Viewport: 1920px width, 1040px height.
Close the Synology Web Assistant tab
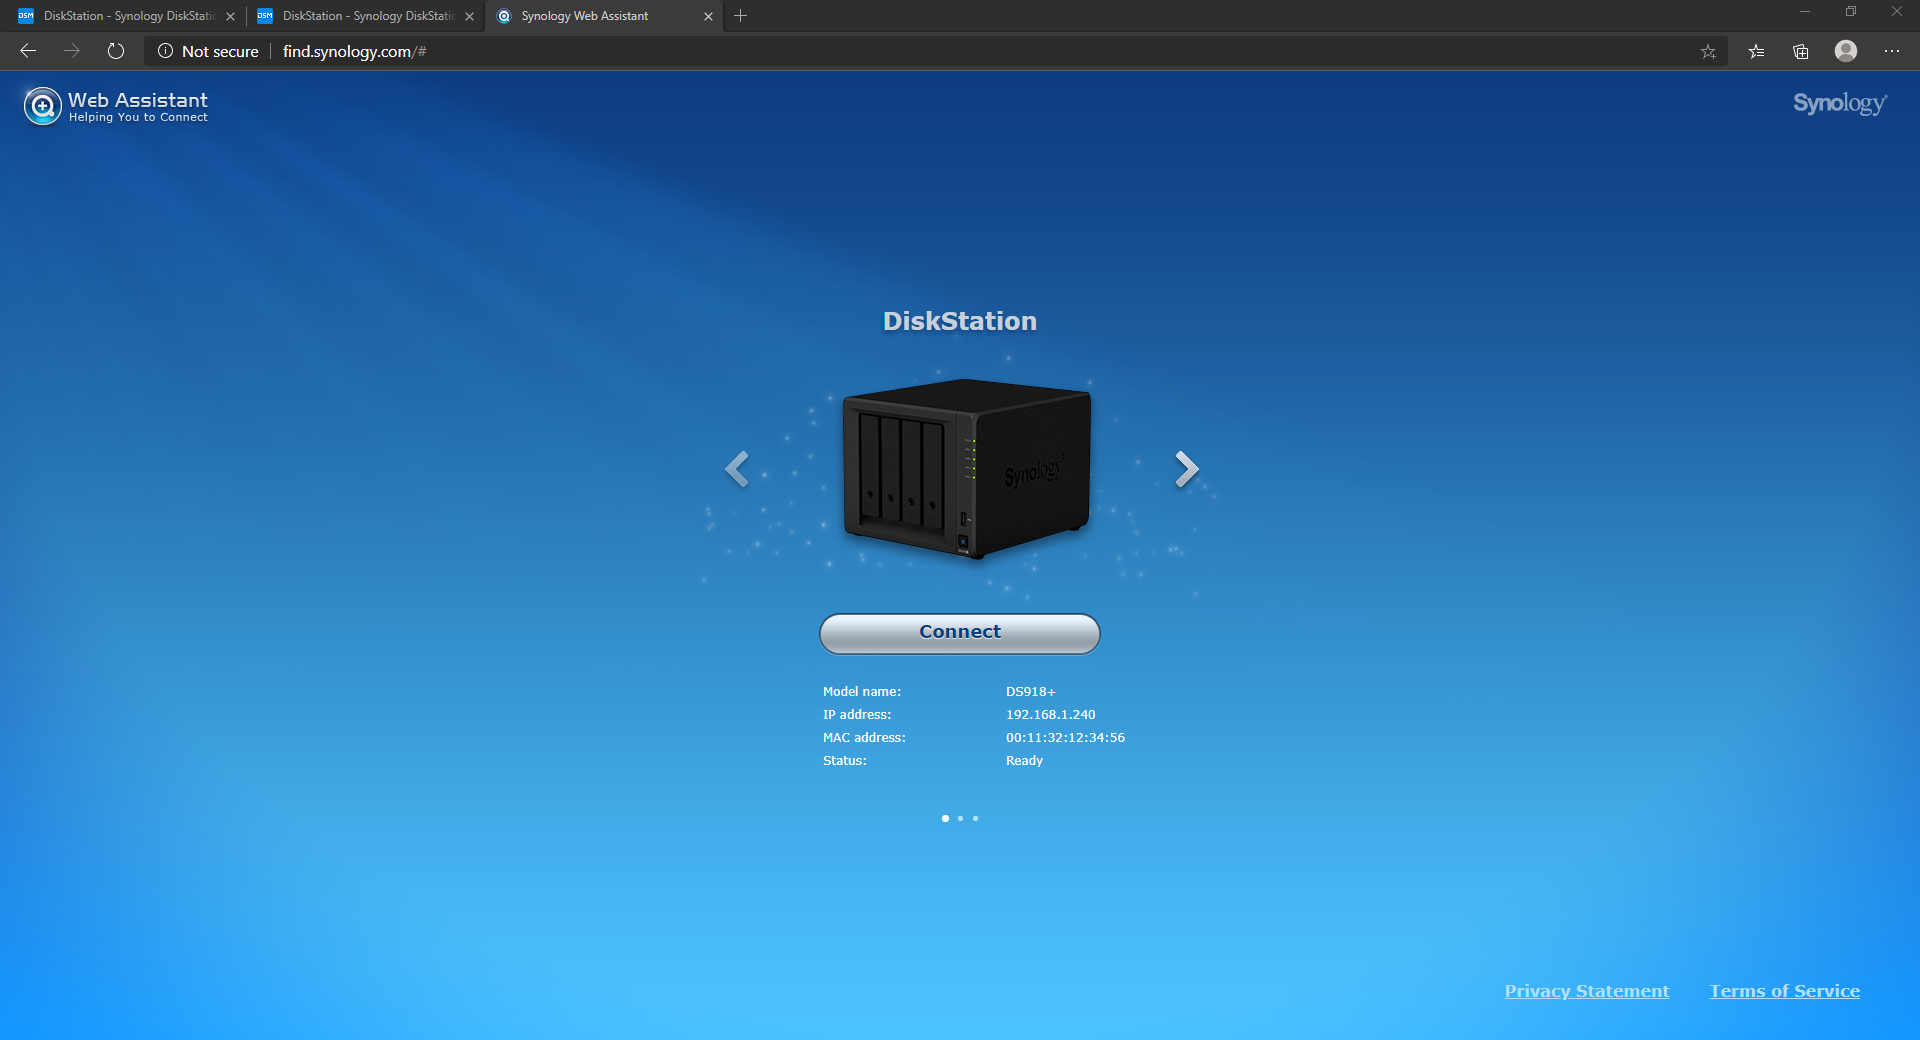pos(708,16)
